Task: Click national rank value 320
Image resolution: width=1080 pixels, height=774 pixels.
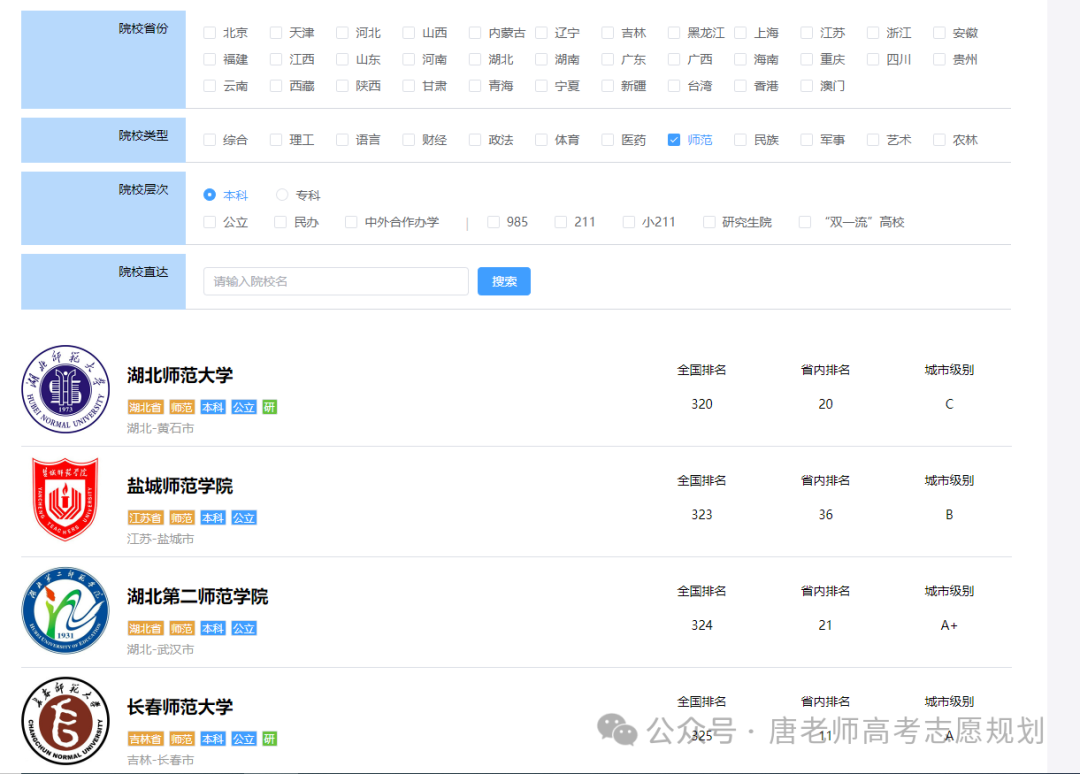Action: tap(702, 404)
